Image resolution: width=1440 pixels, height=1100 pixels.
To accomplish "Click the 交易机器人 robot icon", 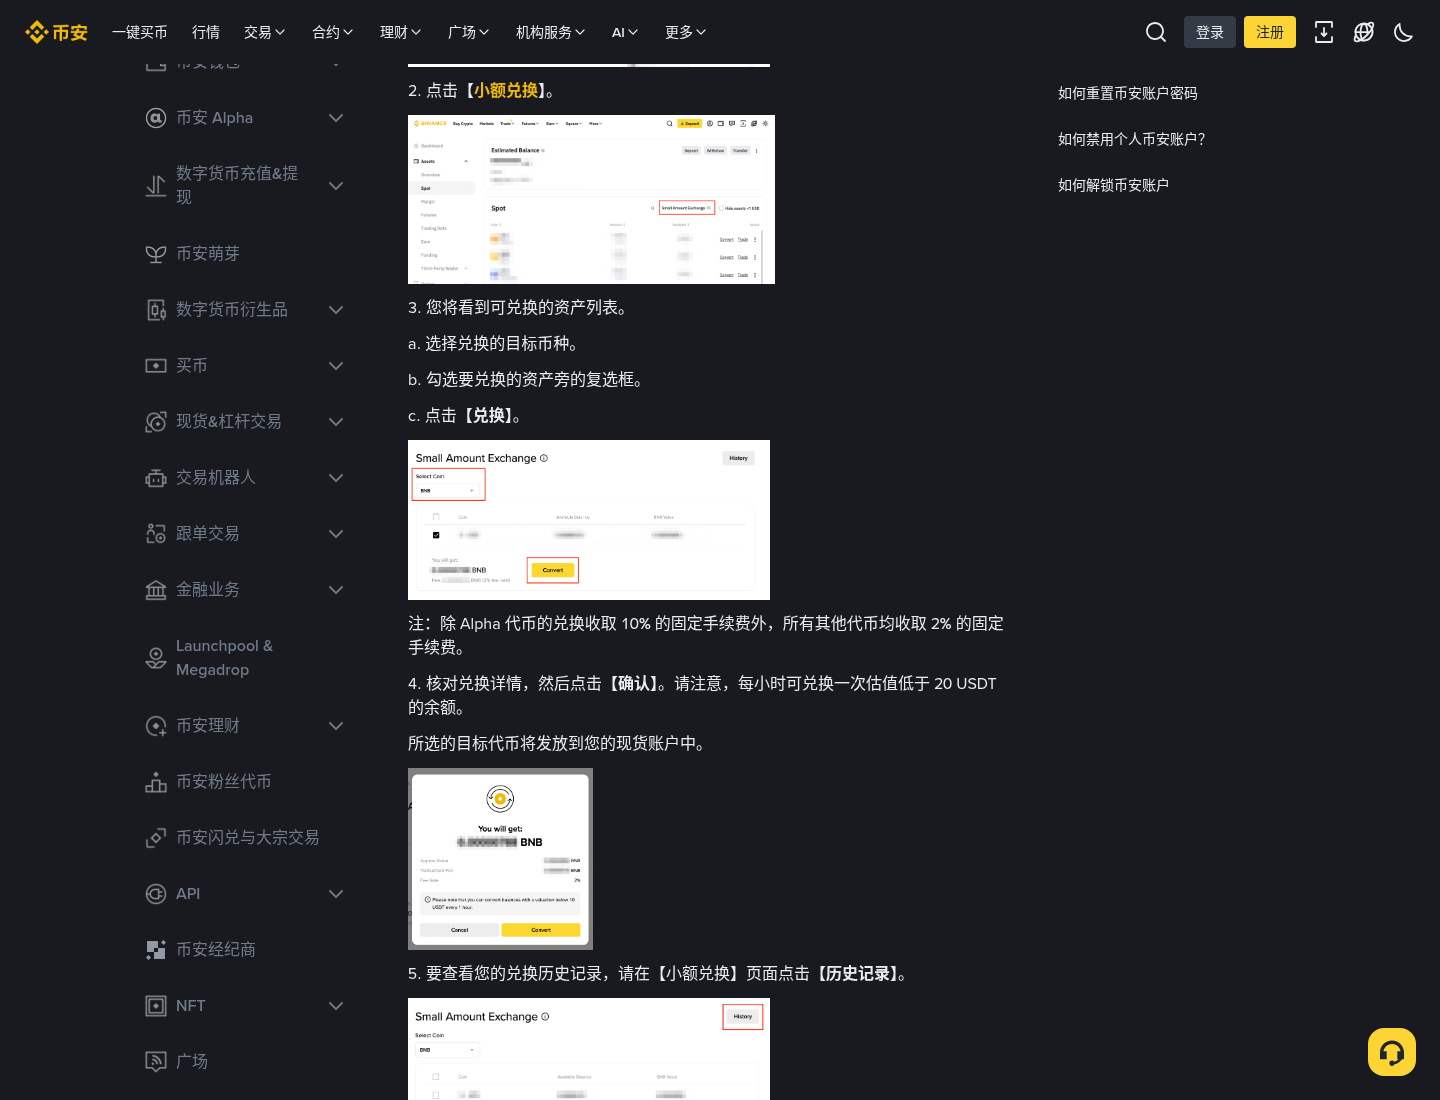I will [156, 478].
